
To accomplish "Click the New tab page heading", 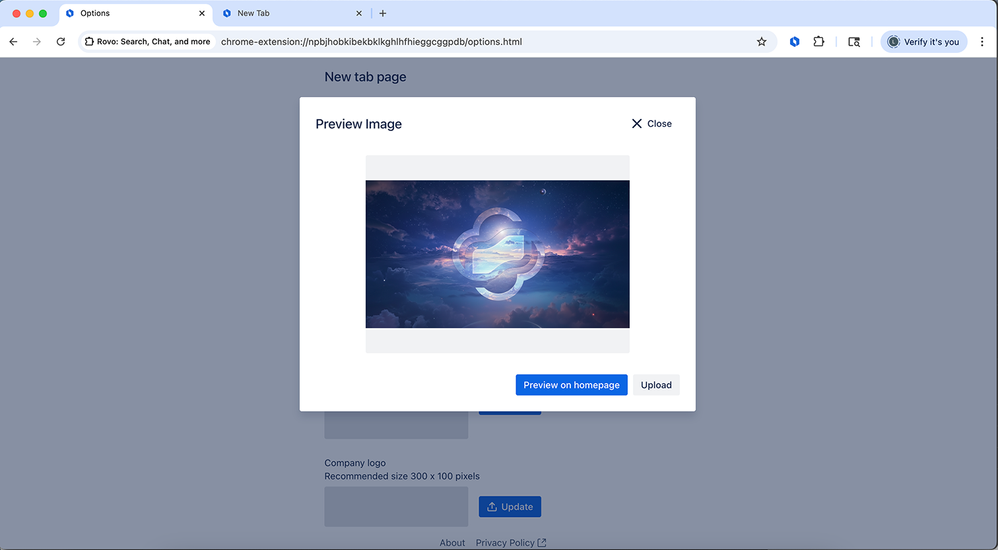I will [365, 77].
